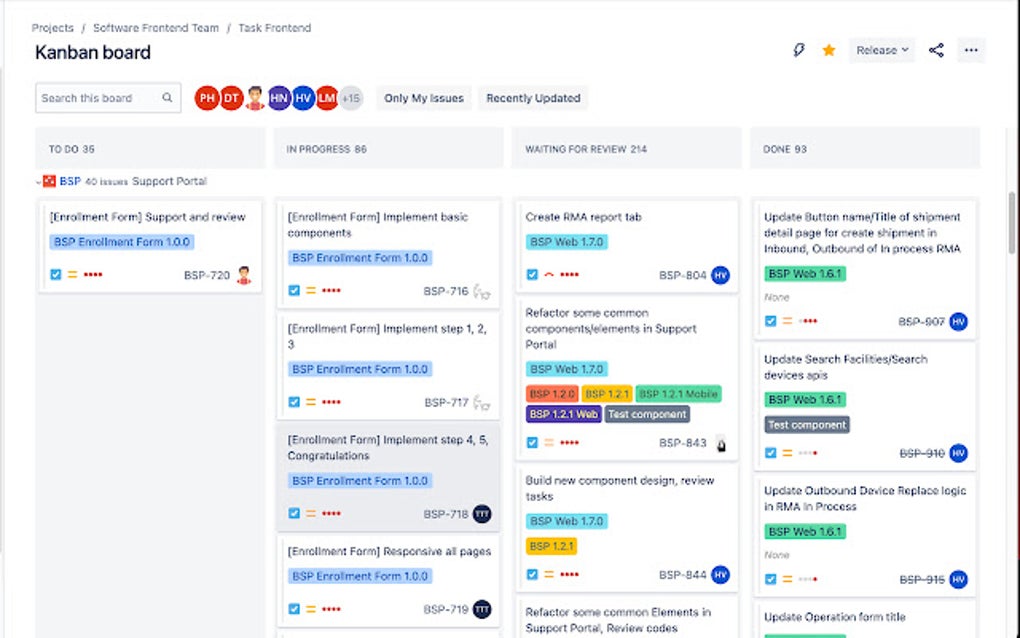Toggle the Recently Updated filter

click(531, 98)
